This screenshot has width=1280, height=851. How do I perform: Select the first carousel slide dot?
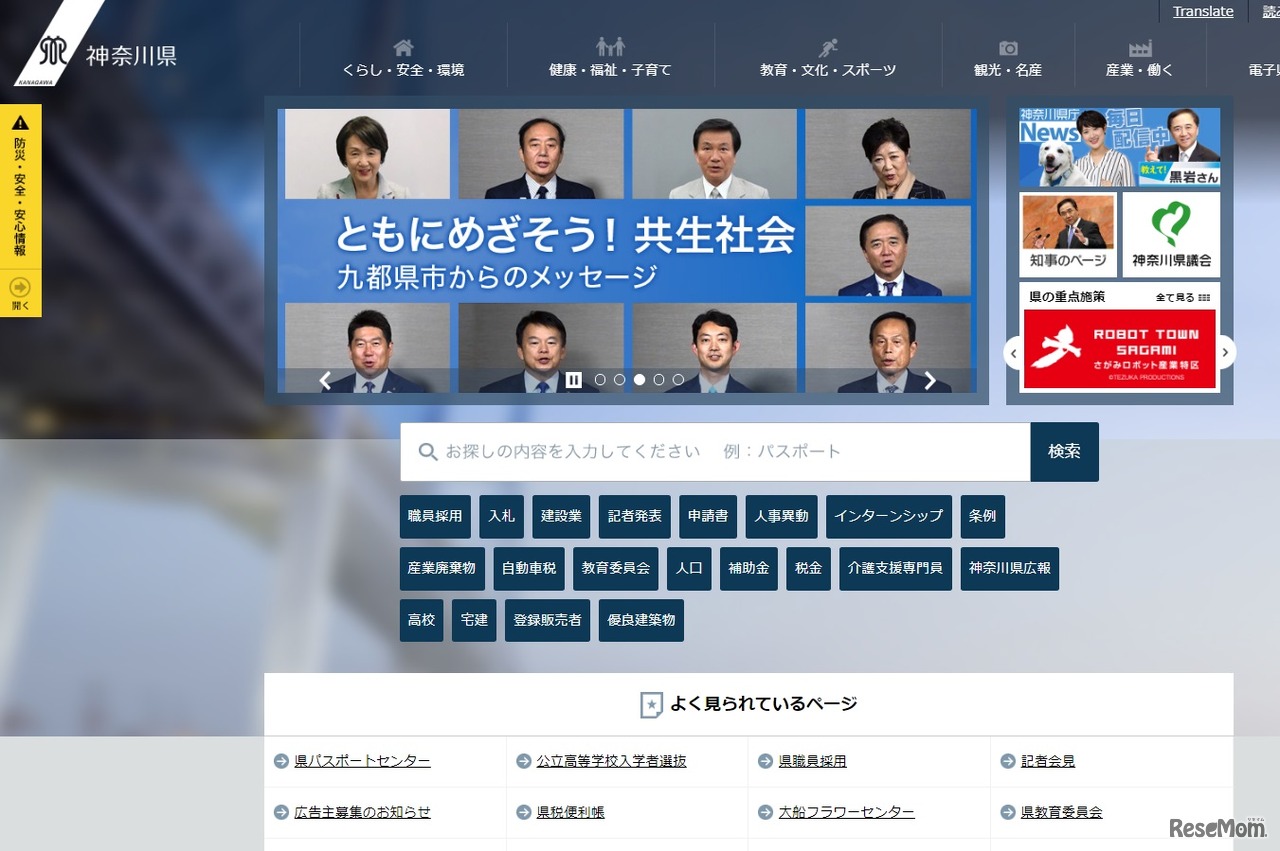(x=600, y=380)
